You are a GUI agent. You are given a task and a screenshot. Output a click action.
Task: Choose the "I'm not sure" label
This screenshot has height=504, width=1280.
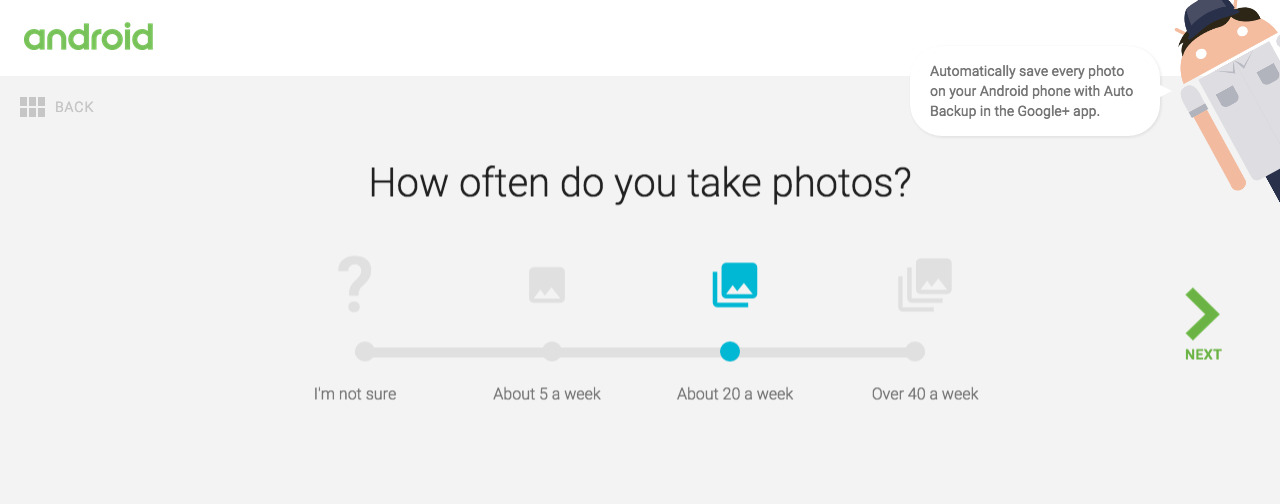coord(355,394)
